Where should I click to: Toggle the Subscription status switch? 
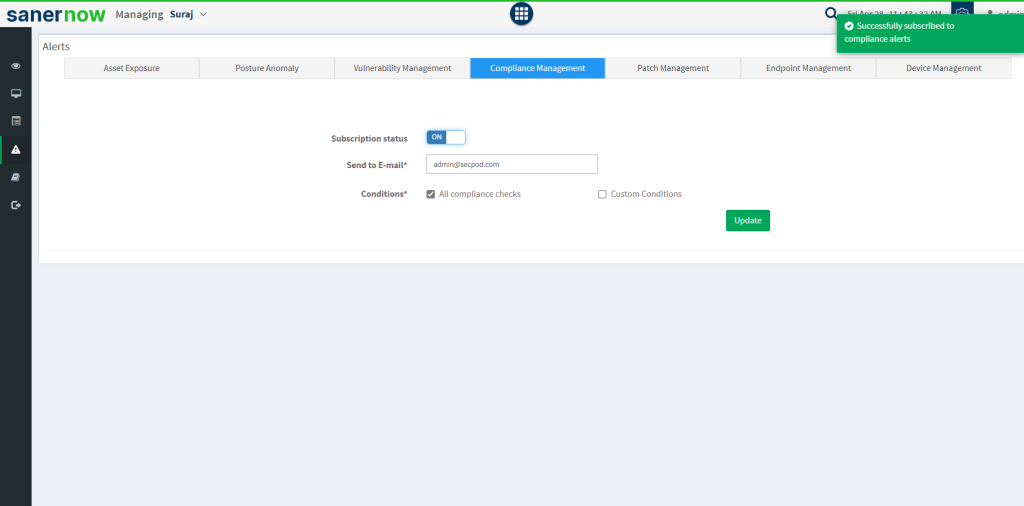pos(446,137)
